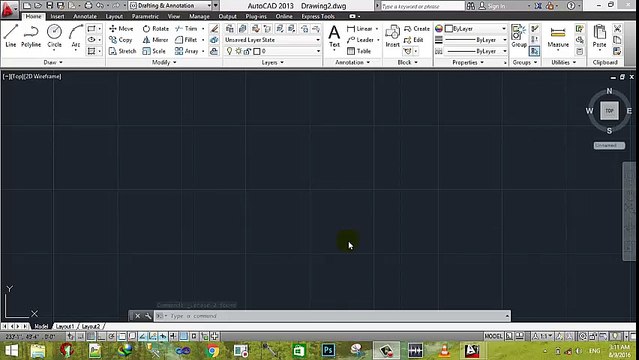Viewport: 639px width, 360px height.
Task: Click Edit block
Action: click(x=414, y=40)
